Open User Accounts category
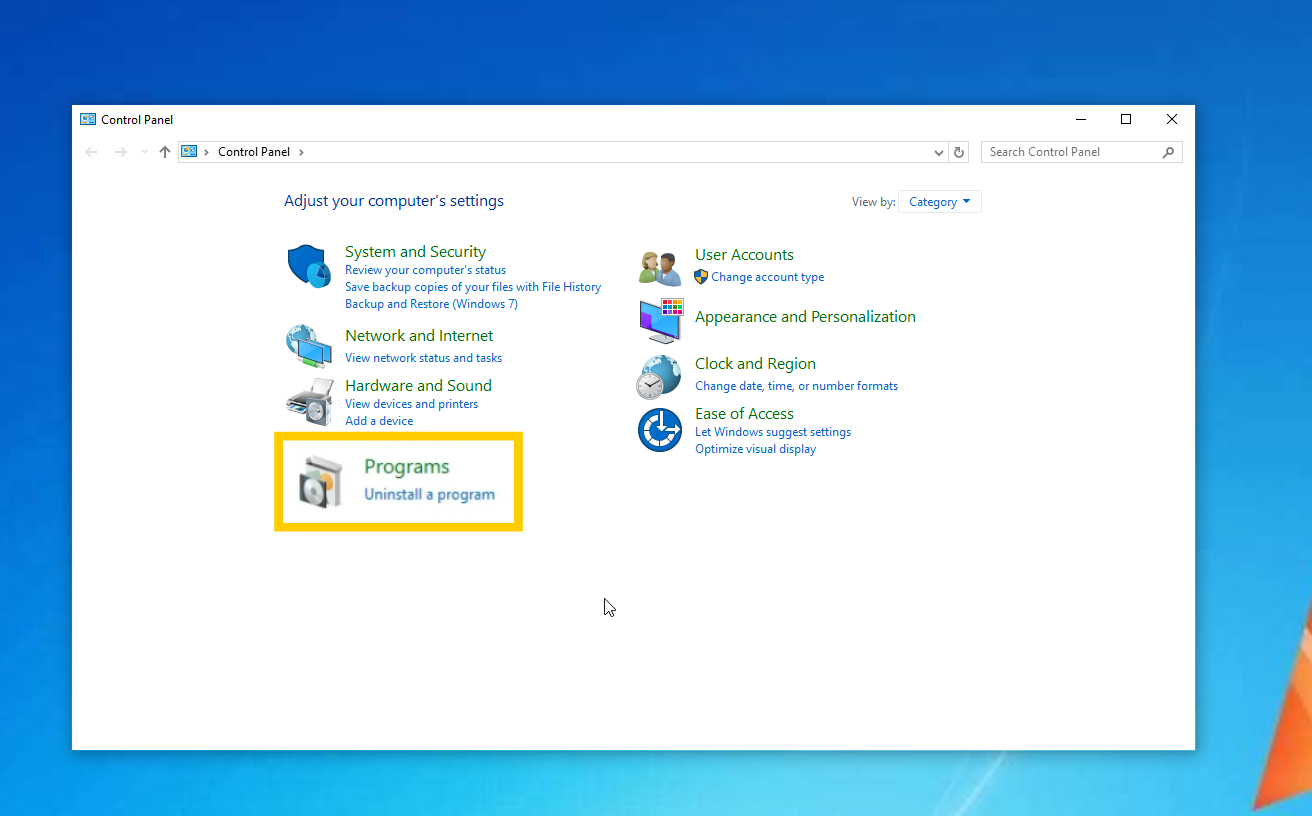 click(x=744, y=255)
